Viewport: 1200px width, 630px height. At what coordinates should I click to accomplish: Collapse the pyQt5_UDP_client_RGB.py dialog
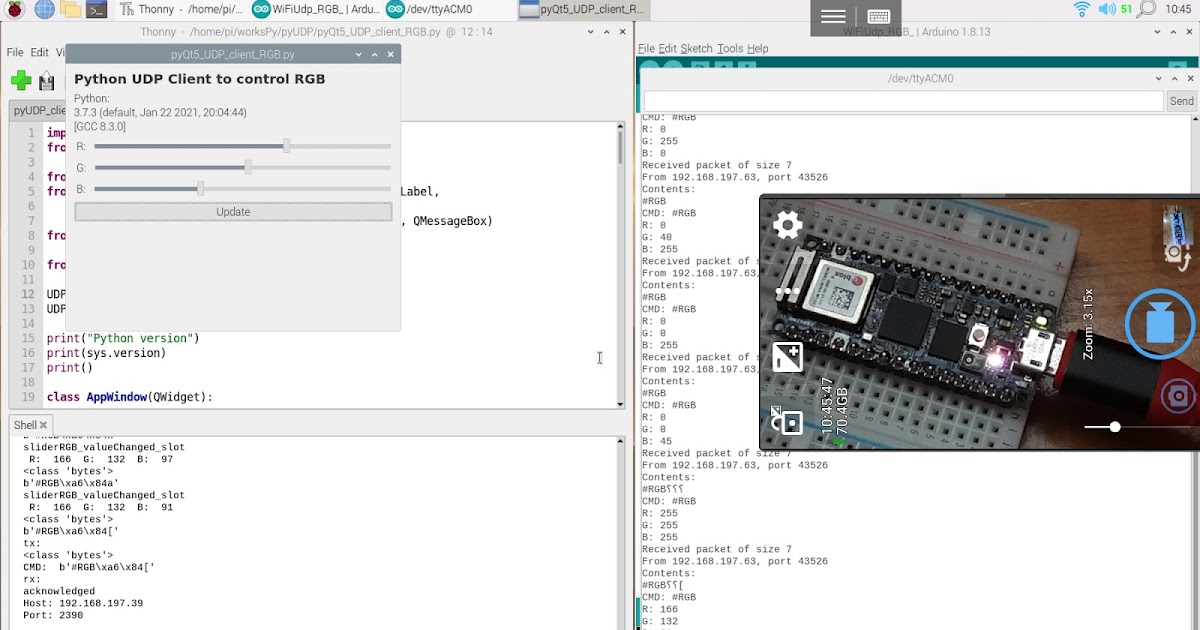[358, 54]
